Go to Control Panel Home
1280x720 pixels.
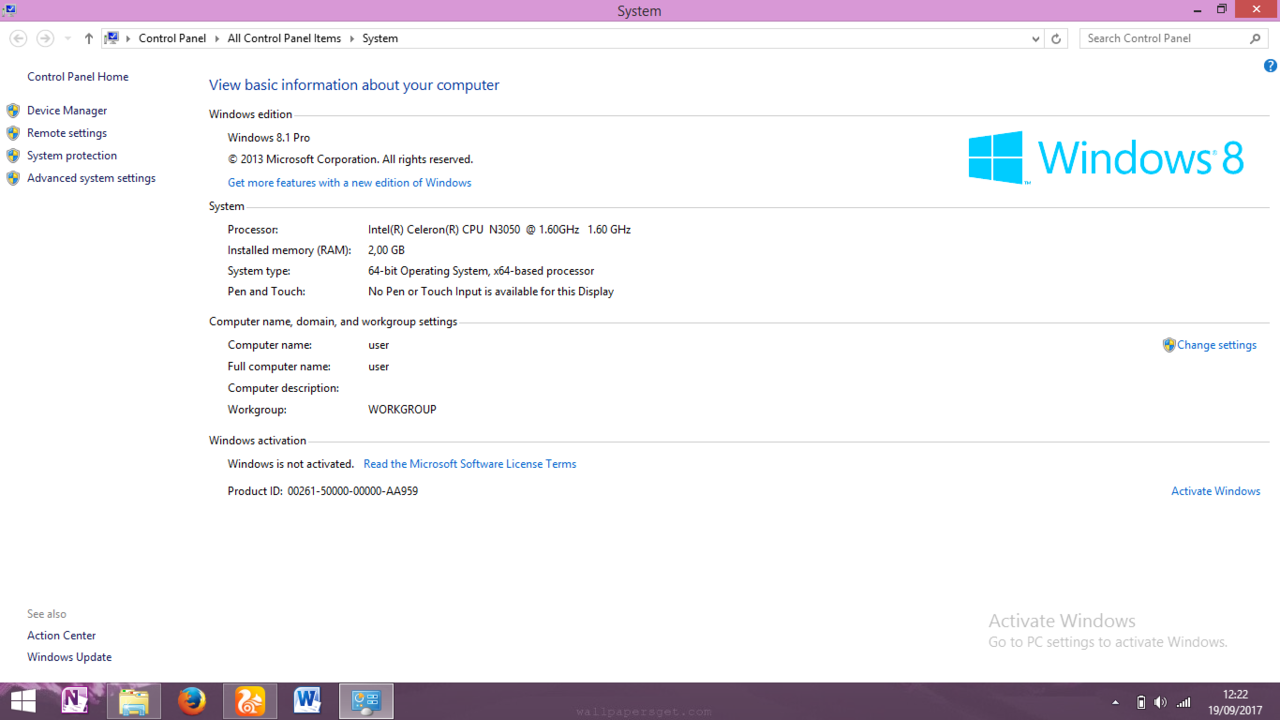(x=78, y=77)
